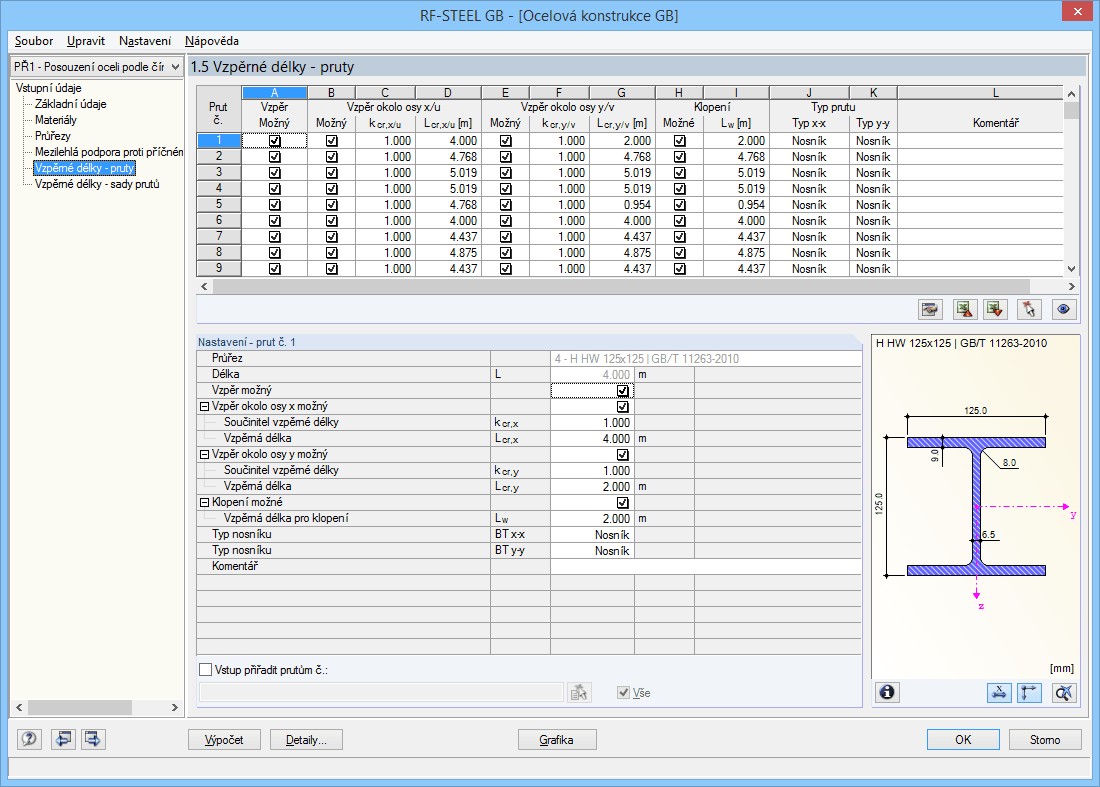Click the Detaily... button
Viewport: 1100px width, 787px height.
coord(306,739)
